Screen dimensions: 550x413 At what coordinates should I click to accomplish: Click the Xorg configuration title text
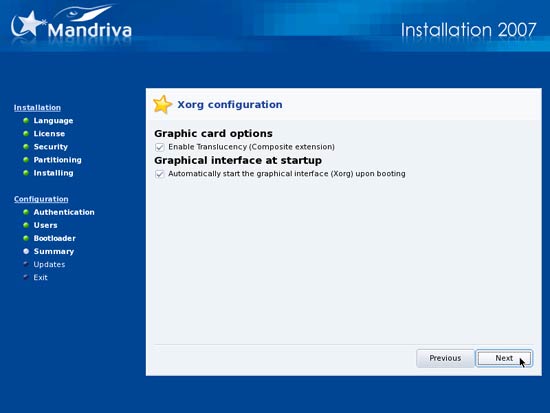click(230, 105)
